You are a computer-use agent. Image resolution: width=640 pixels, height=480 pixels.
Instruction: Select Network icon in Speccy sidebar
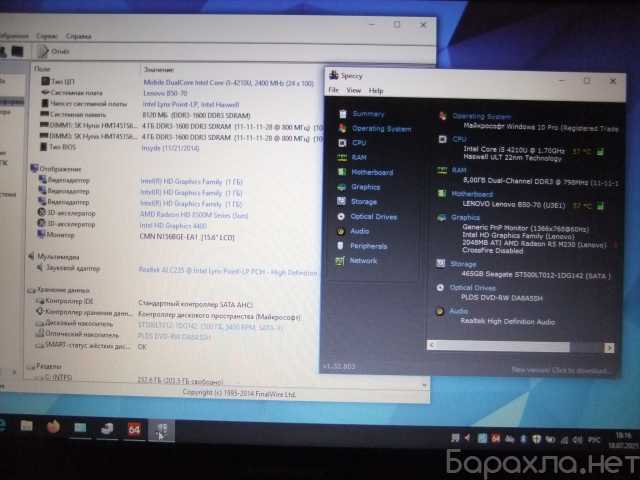[340, 261]
